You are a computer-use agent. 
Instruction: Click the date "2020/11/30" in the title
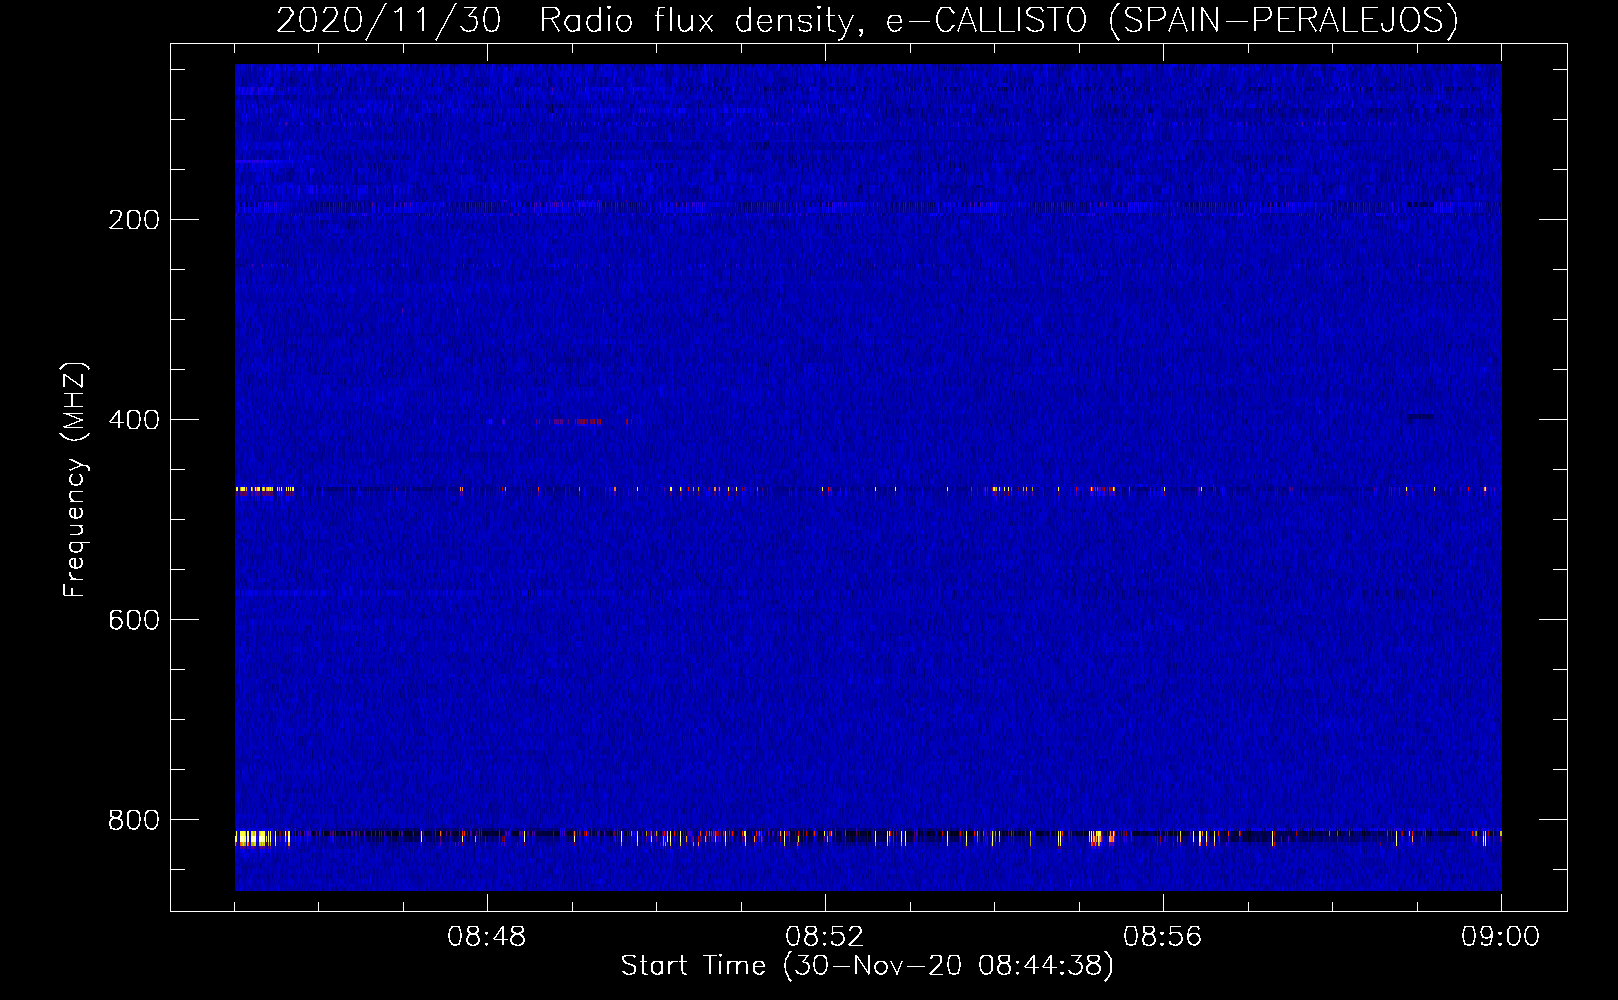389,20
